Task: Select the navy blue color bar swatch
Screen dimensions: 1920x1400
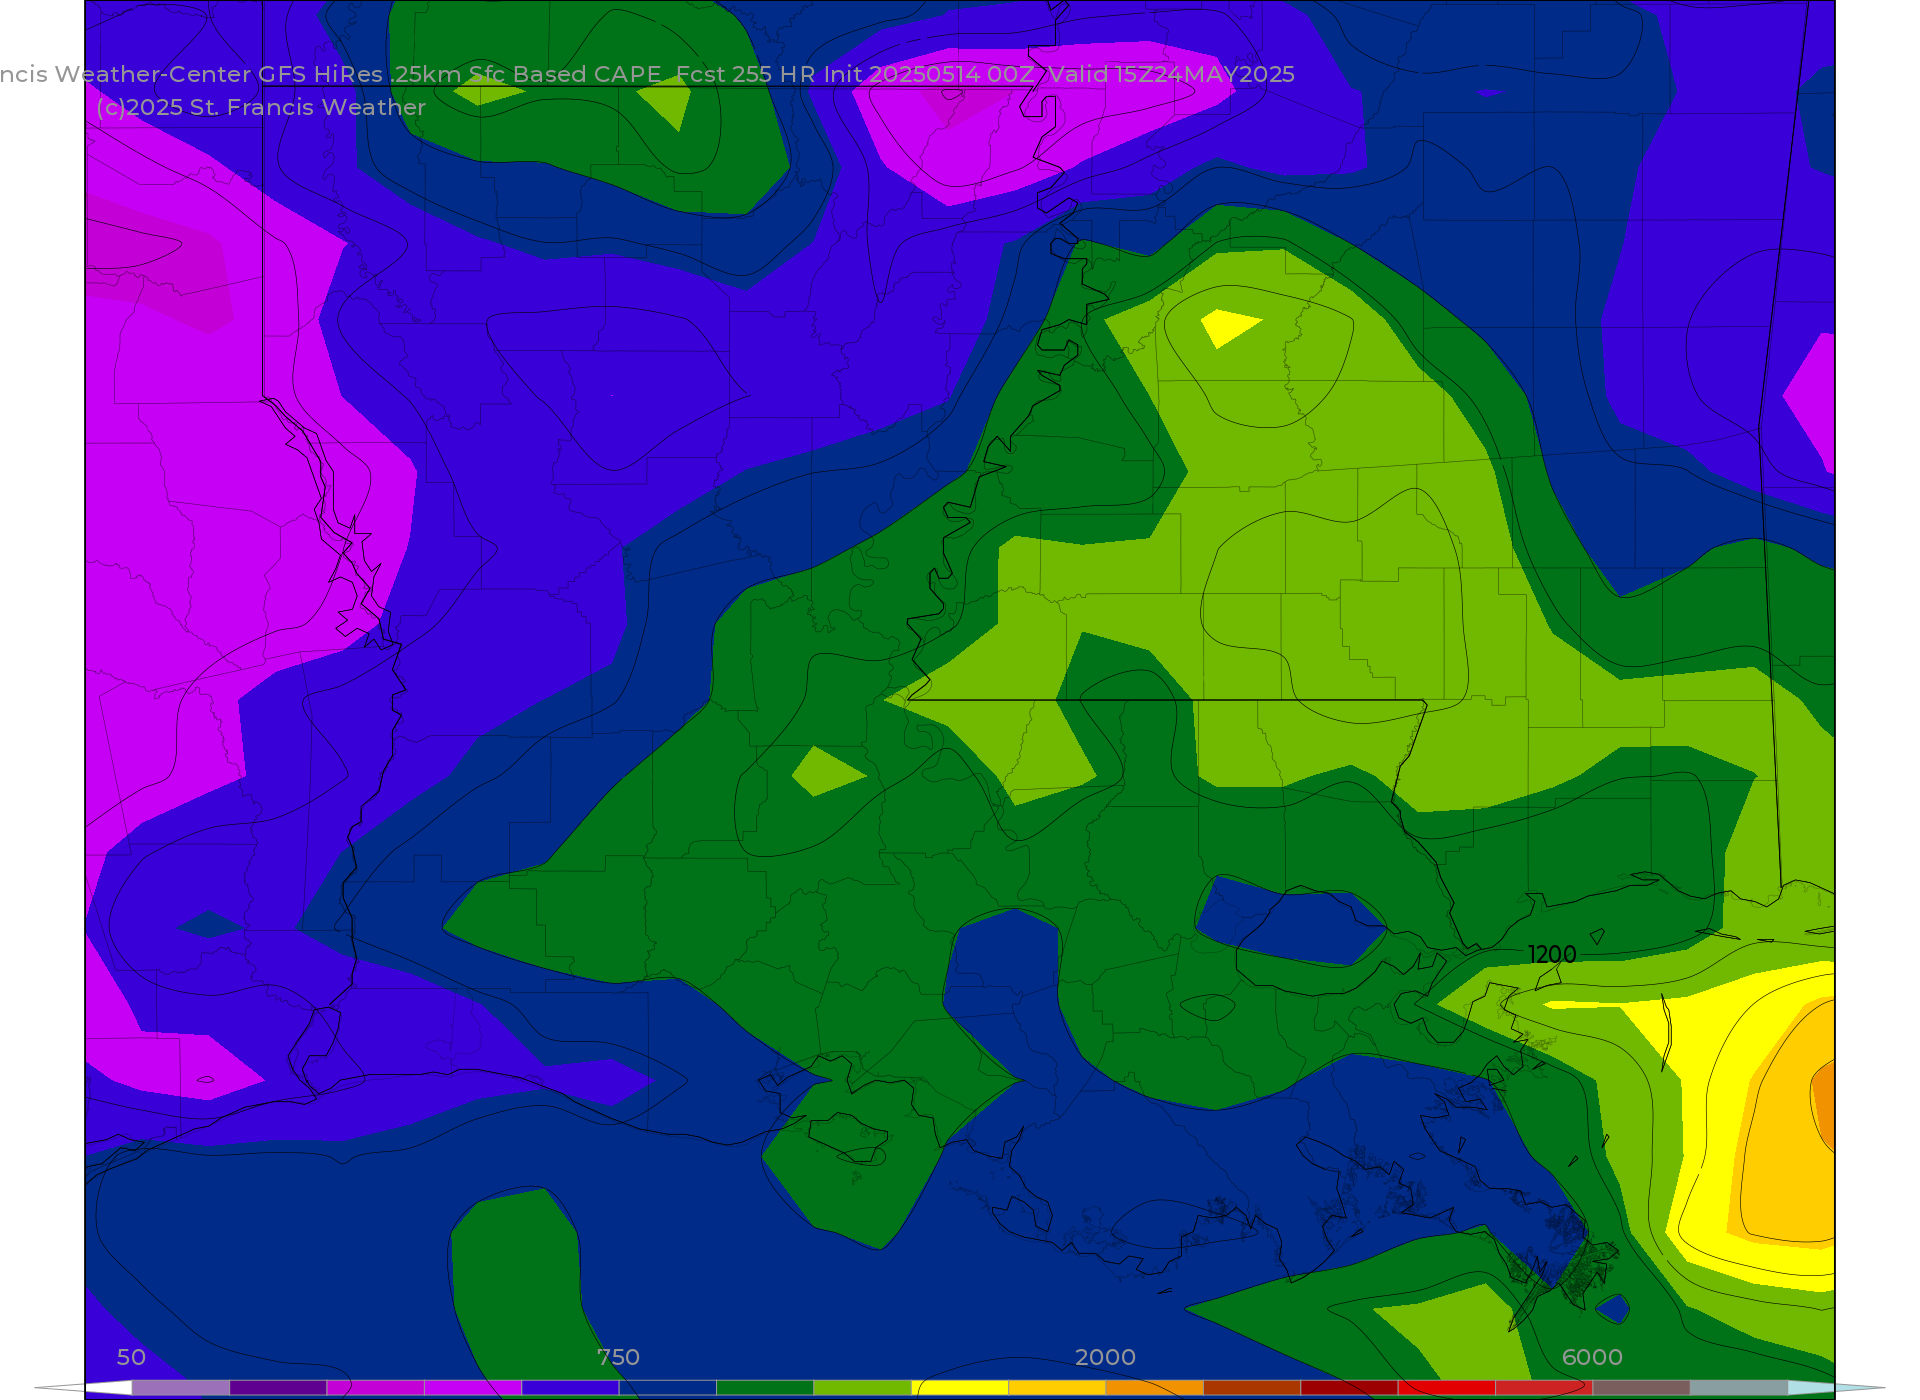Action: coord(668,1388)
